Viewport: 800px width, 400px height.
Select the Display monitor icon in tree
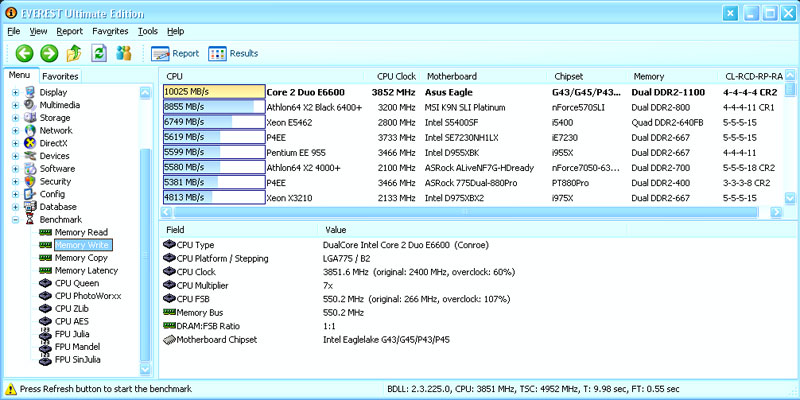[30, 92]
